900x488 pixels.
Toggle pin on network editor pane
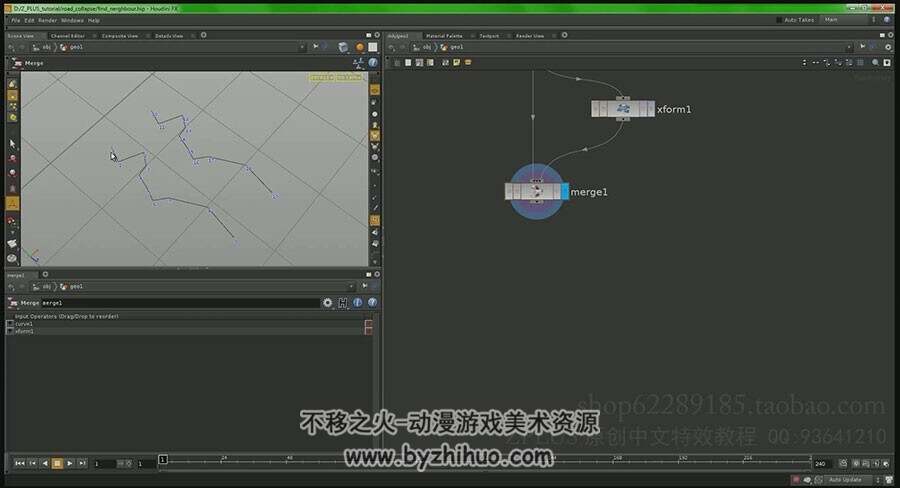tap(862, 47)
